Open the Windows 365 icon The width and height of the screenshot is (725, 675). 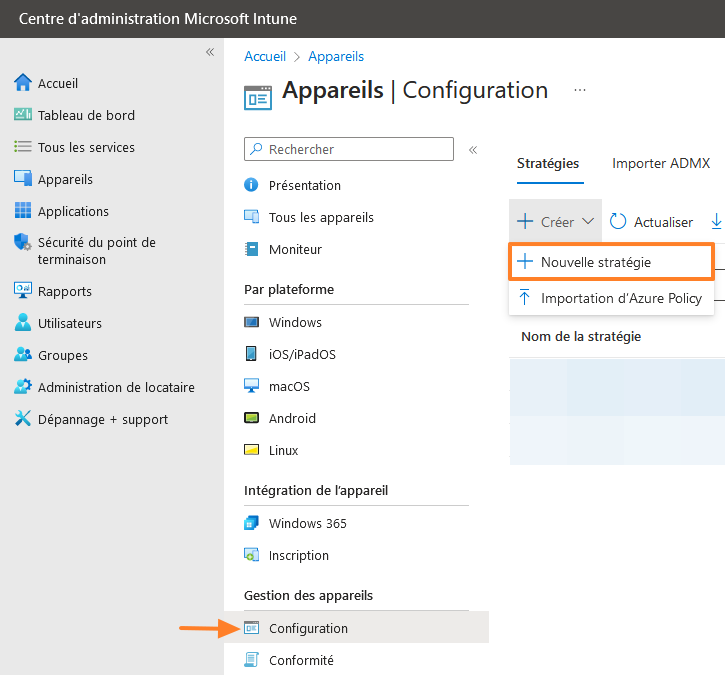[251, 523]
